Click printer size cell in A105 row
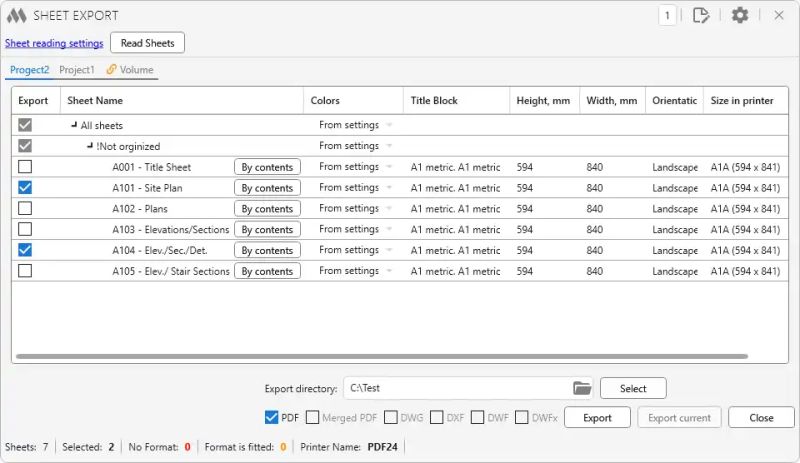Screen dimensions: 800x463 coord(745,271)
